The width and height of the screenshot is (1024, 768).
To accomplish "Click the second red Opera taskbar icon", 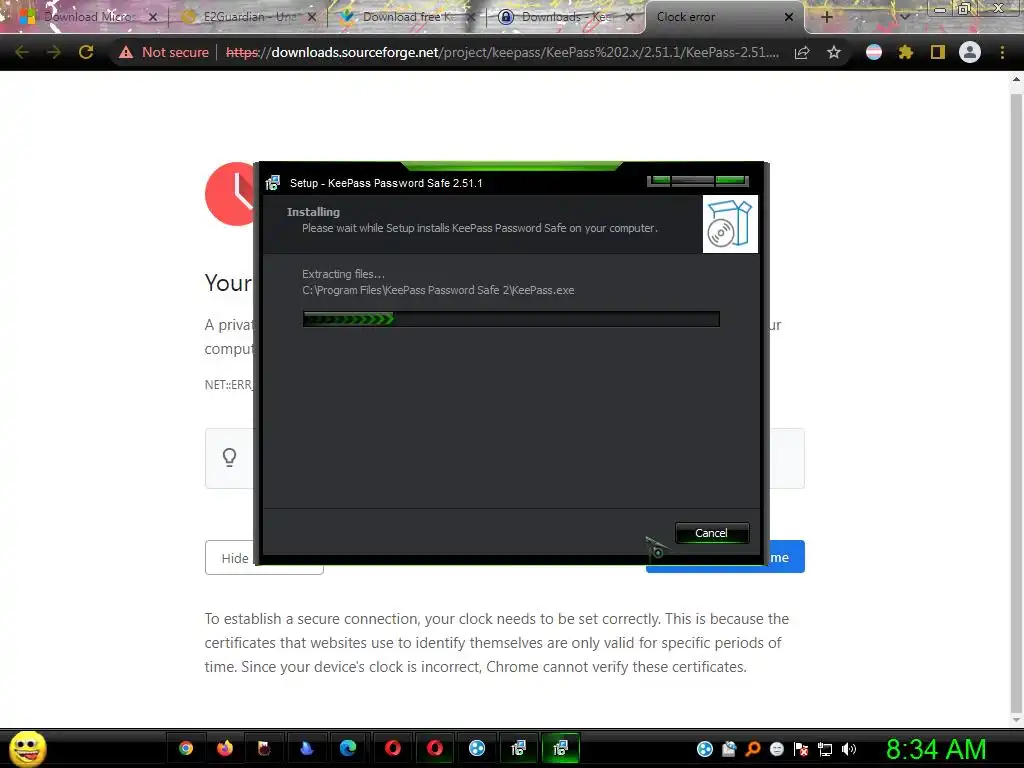I will (435, 748).
